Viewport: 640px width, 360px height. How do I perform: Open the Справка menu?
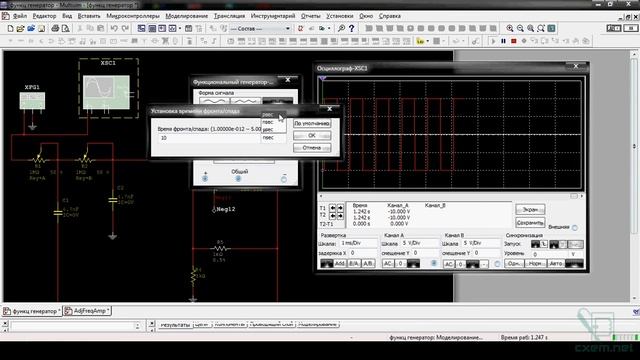tap(390, 16)
